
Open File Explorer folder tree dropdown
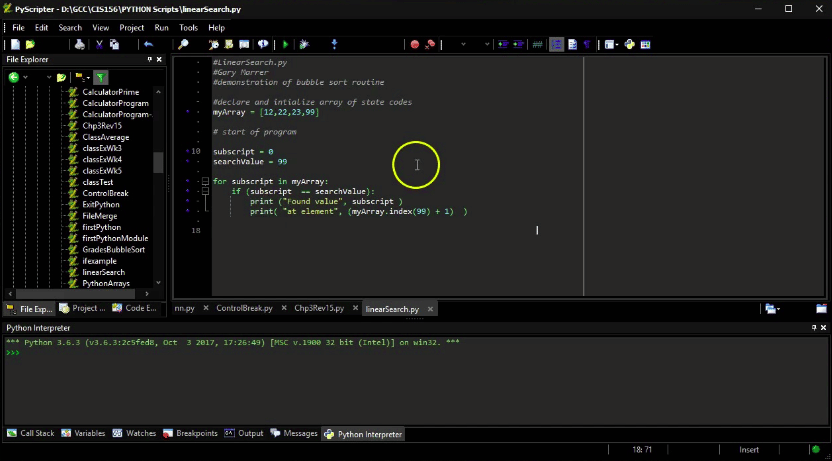pyautogui.click(x=82, y=77)
